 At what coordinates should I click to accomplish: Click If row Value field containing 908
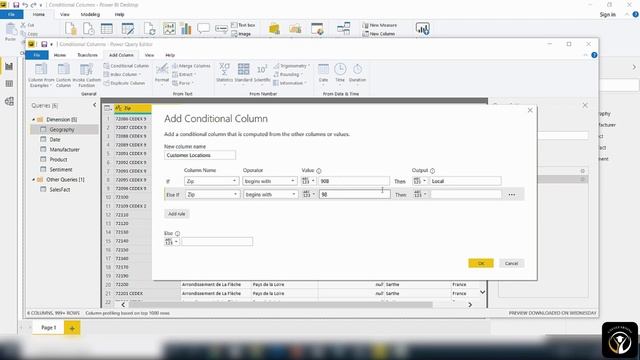[x=354, y=181]
